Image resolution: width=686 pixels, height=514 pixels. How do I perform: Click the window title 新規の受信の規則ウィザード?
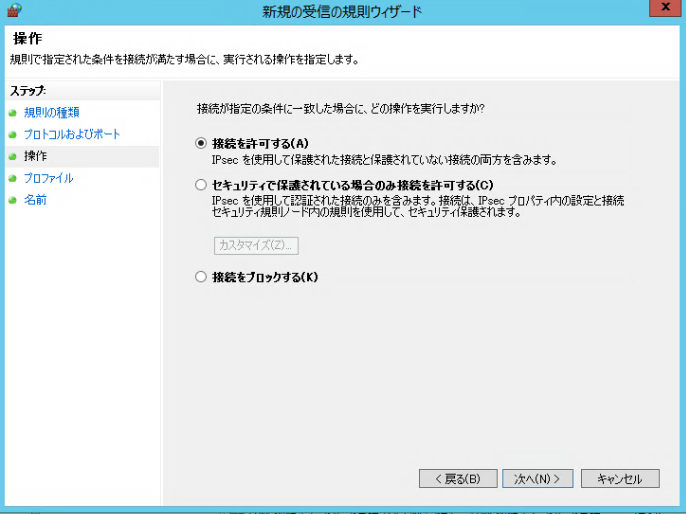click(x=342, y=11)
